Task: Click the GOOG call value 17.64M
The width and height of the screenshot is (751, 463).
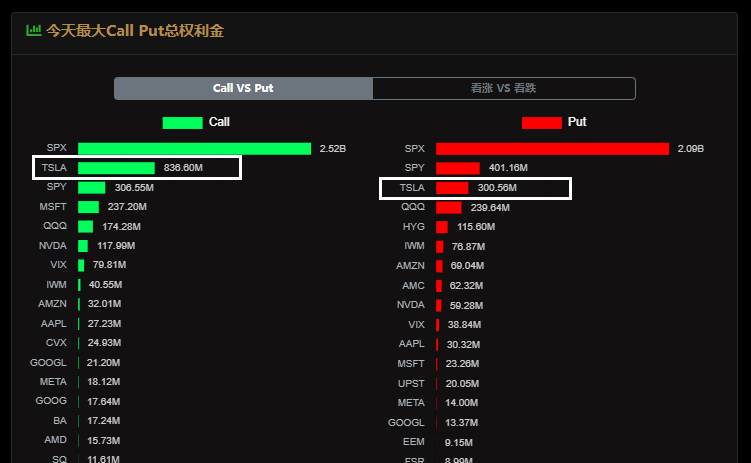Action: click(103, 402)
